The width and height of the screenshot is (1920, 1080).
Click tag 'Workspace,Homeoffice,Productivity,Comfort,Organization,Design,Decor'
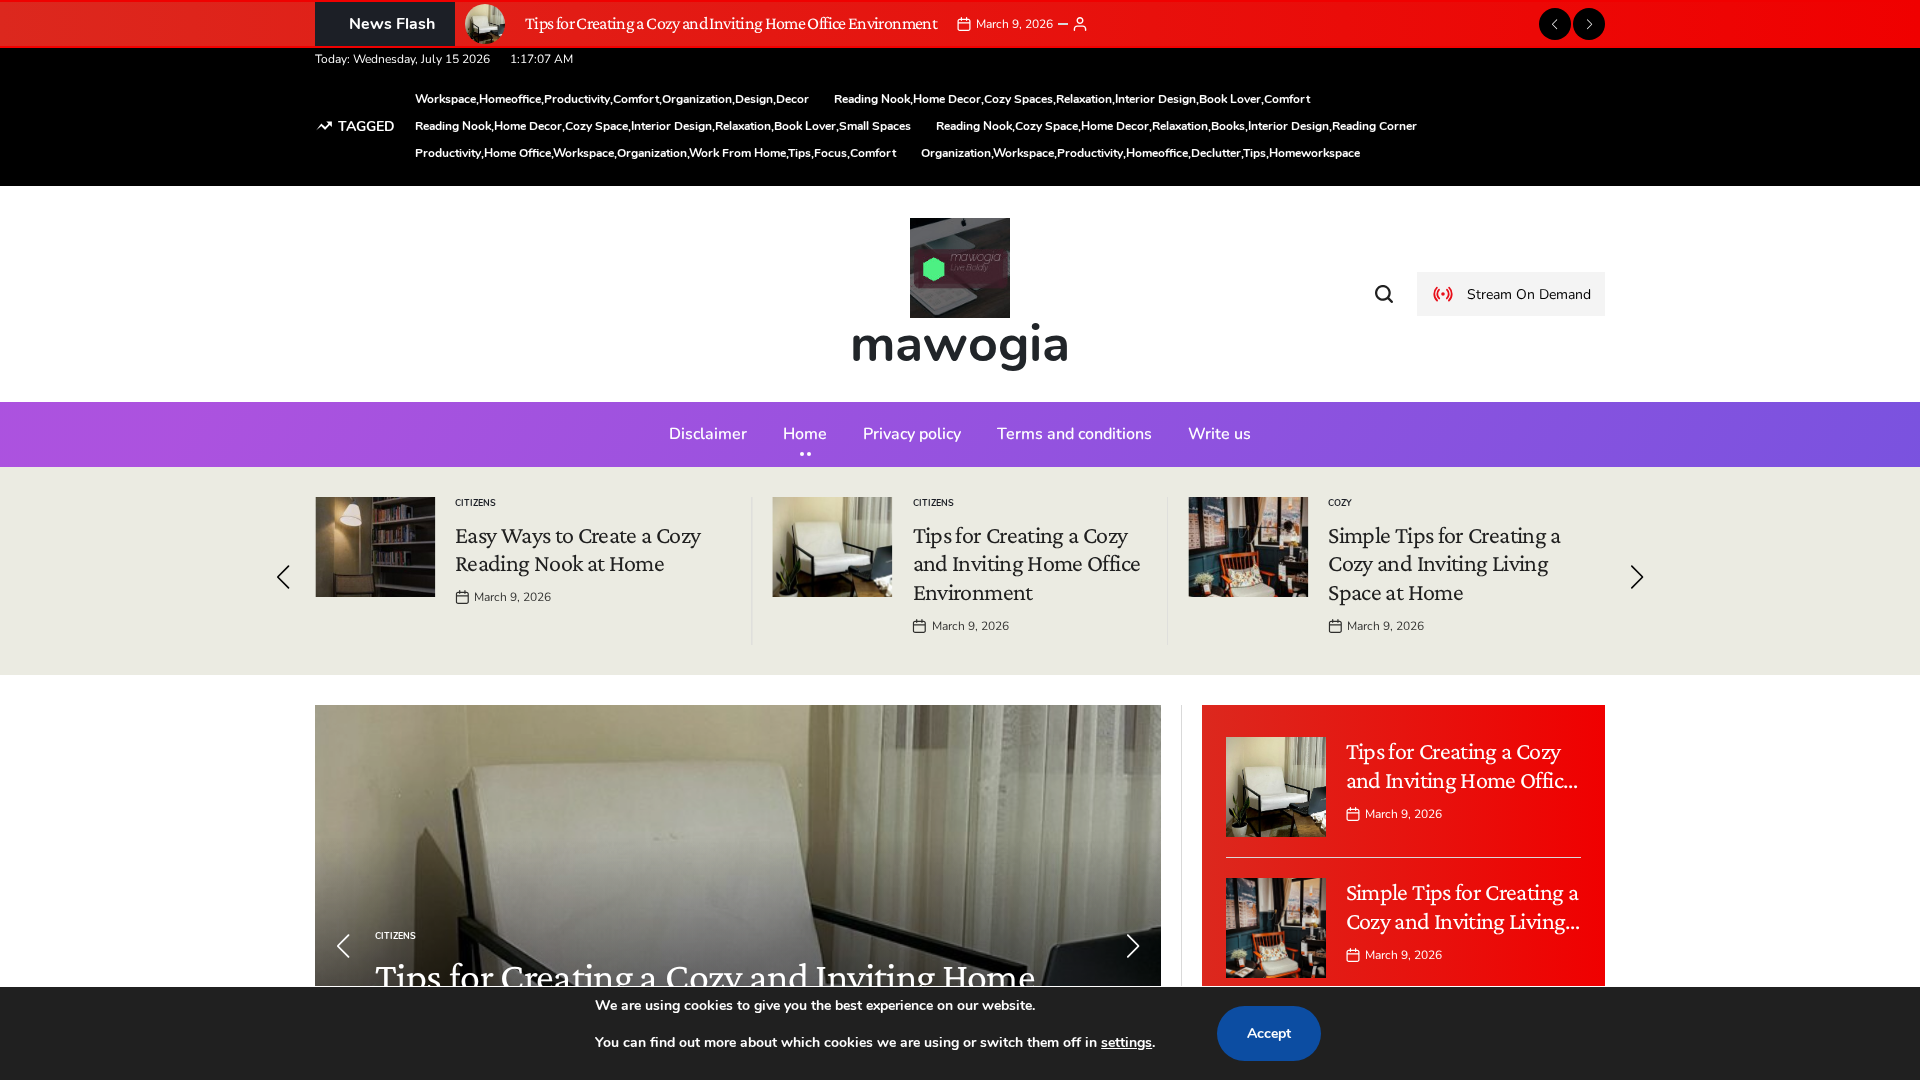[x=612, y=99]
